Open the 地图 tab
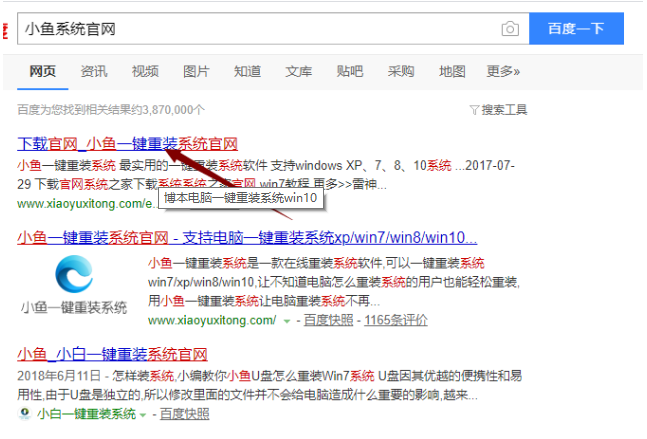The width and height of the screenshot is (647, 439). click(x=451, y=72)
